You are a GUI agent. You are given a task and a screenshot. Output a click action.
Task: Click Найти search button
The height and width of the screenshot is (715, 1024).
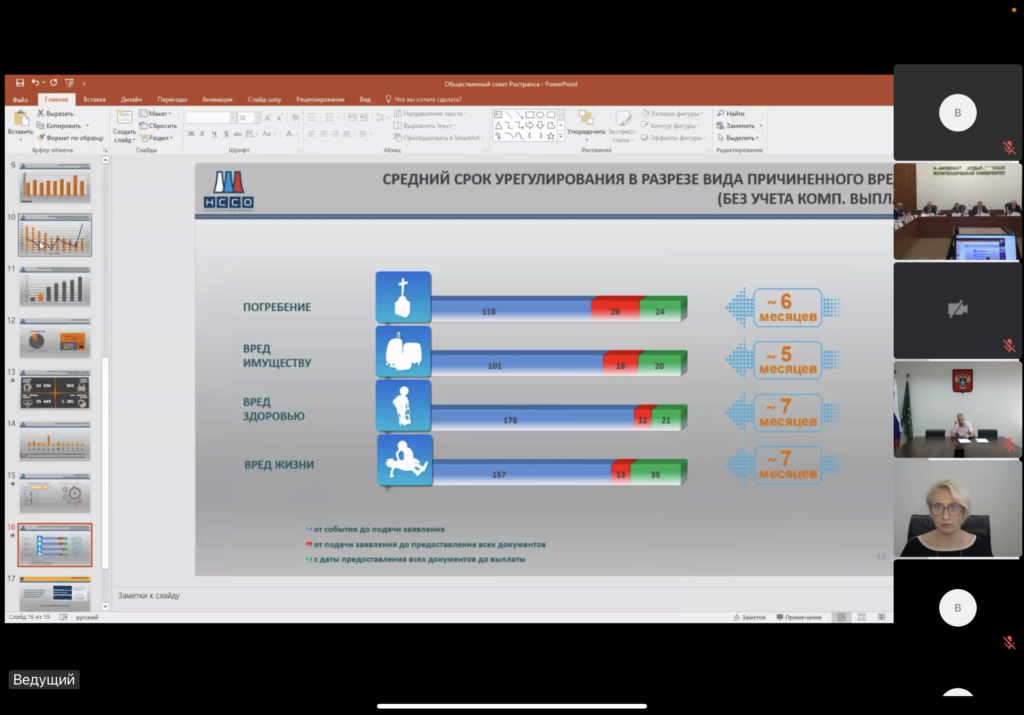(x=731, y=114)
